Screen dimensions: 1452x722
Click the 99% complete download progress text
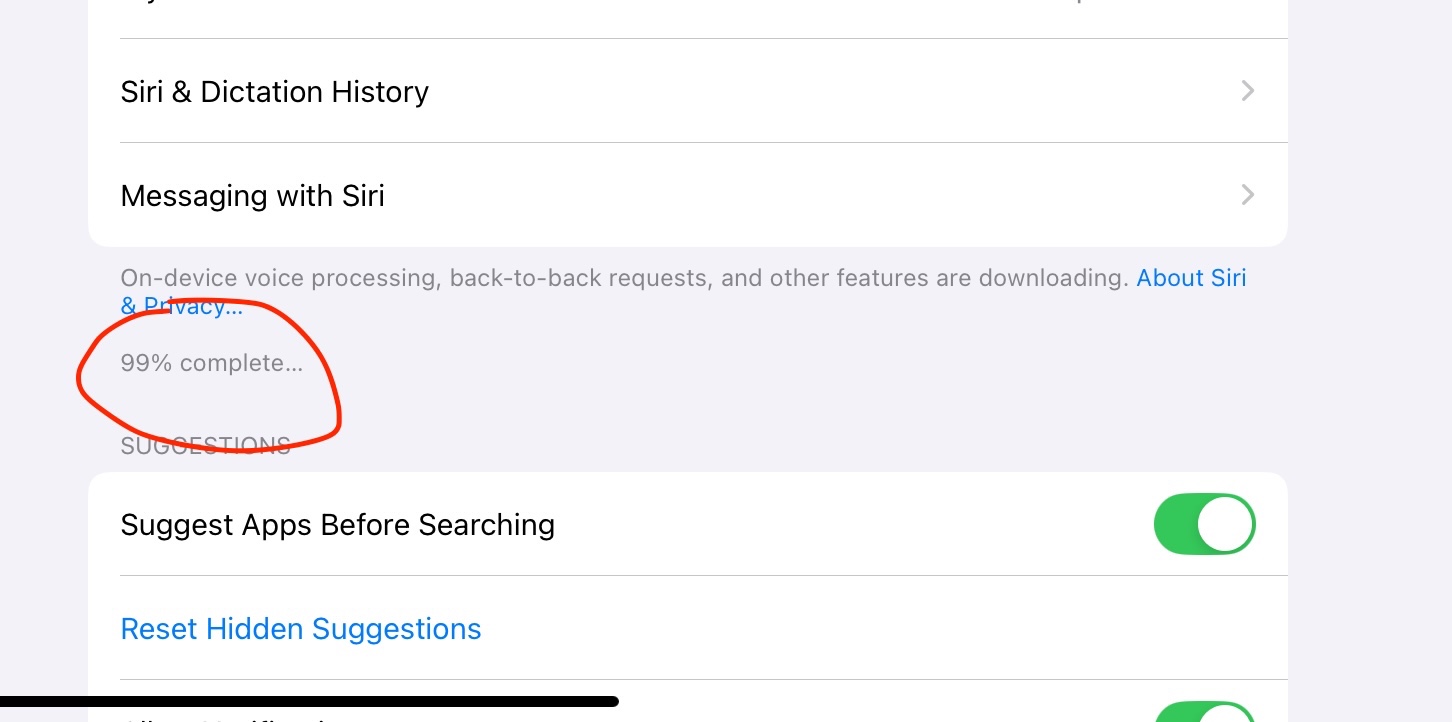[211, 364]
